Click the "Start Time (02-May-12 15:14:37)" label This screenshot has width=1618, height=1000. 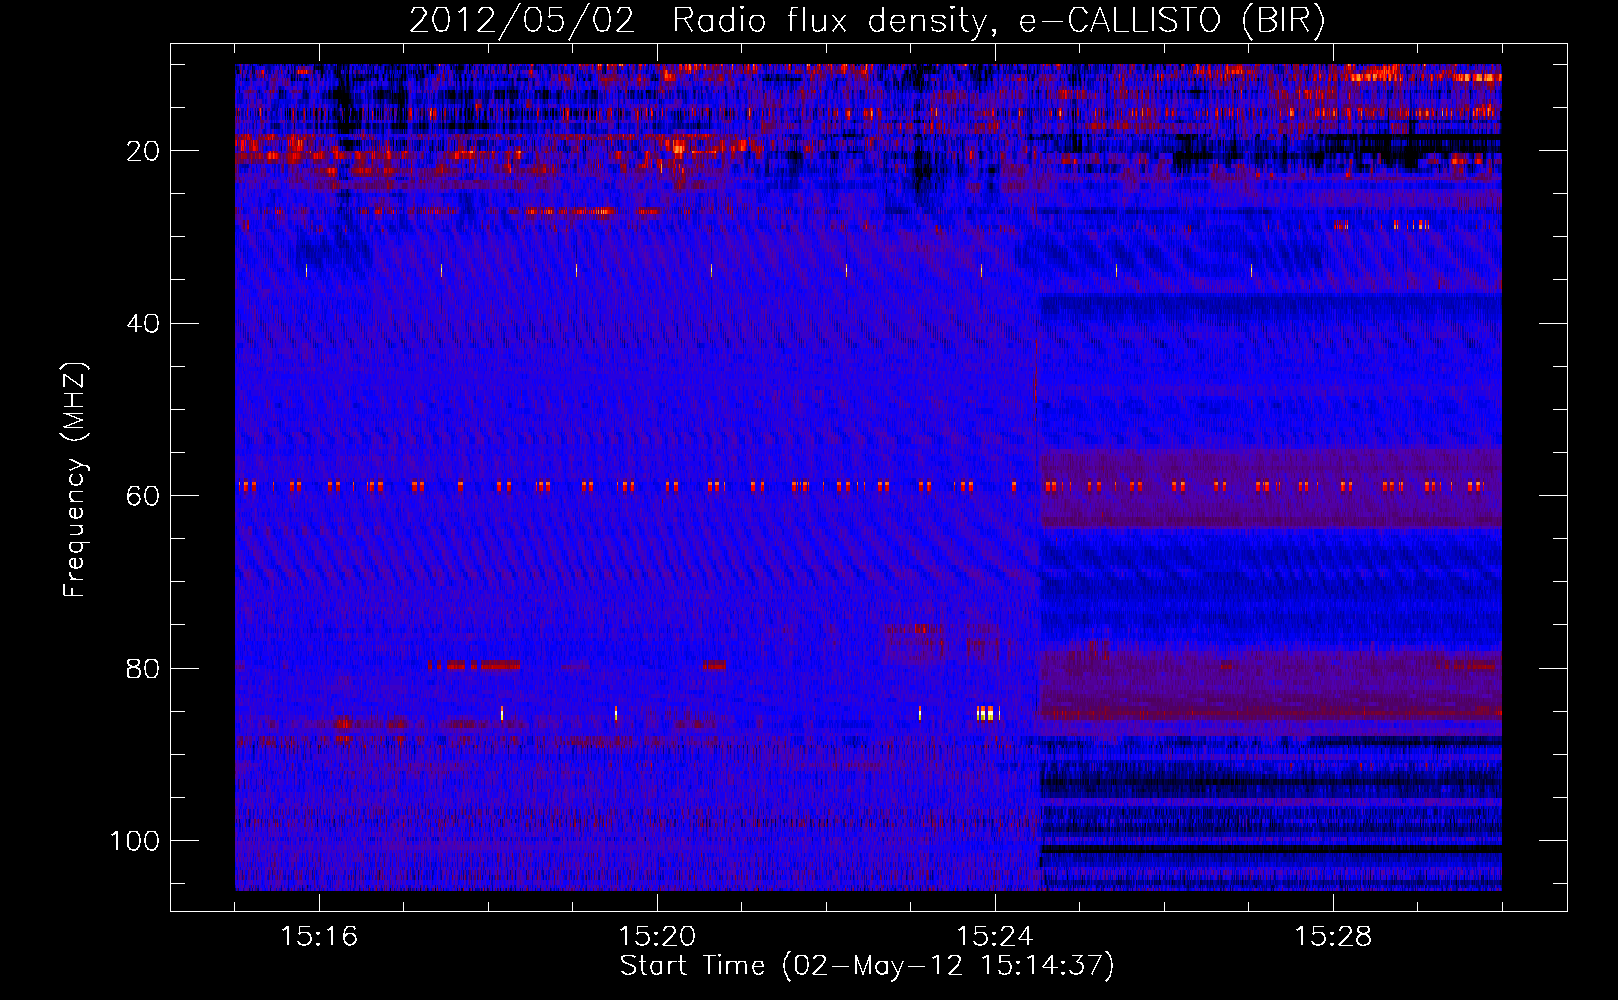867,966
